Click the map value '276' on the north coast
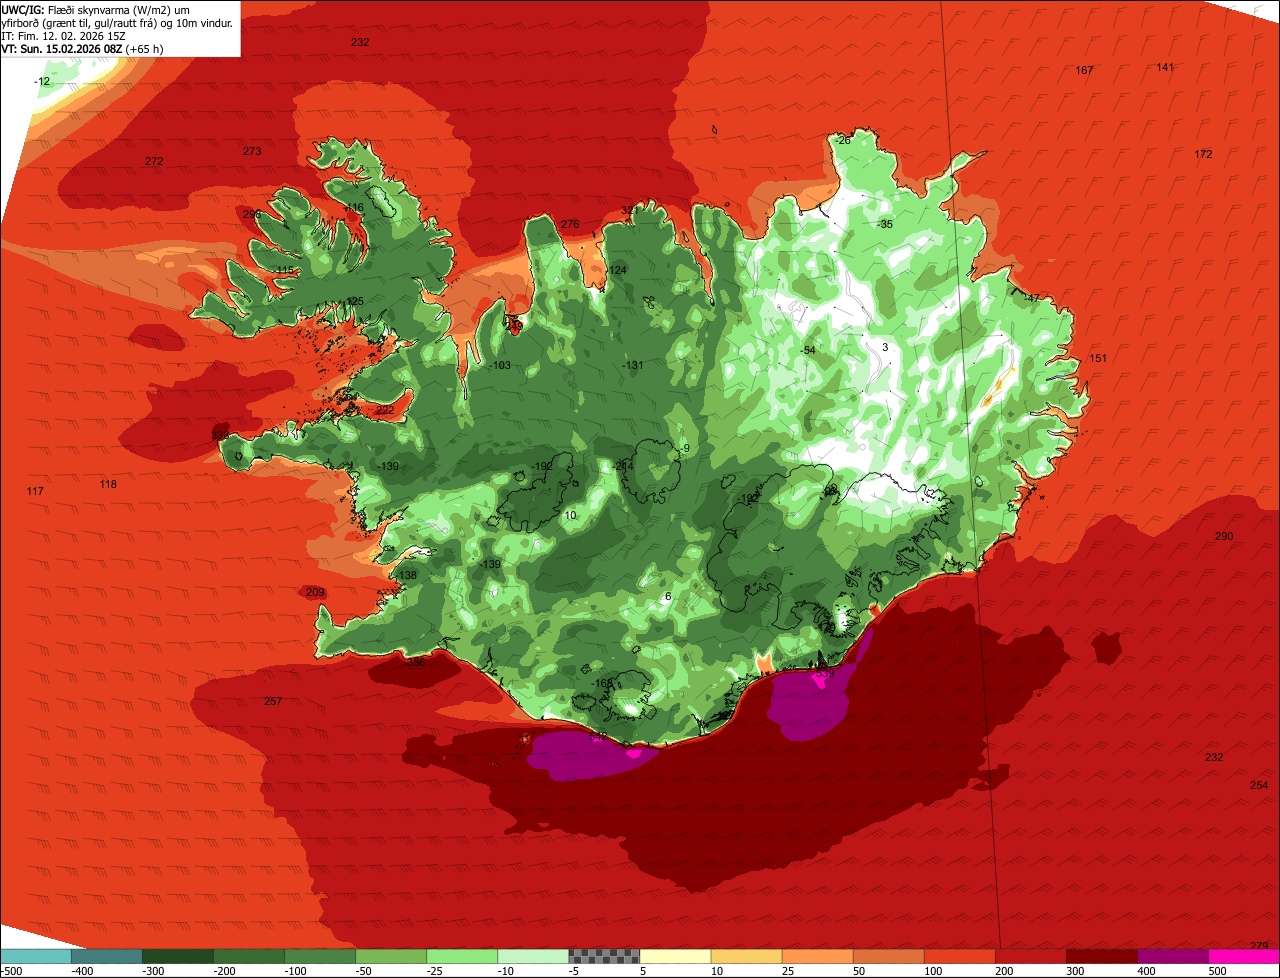The height and width of the screenshot is (978, 1280). tap(569, 225)
